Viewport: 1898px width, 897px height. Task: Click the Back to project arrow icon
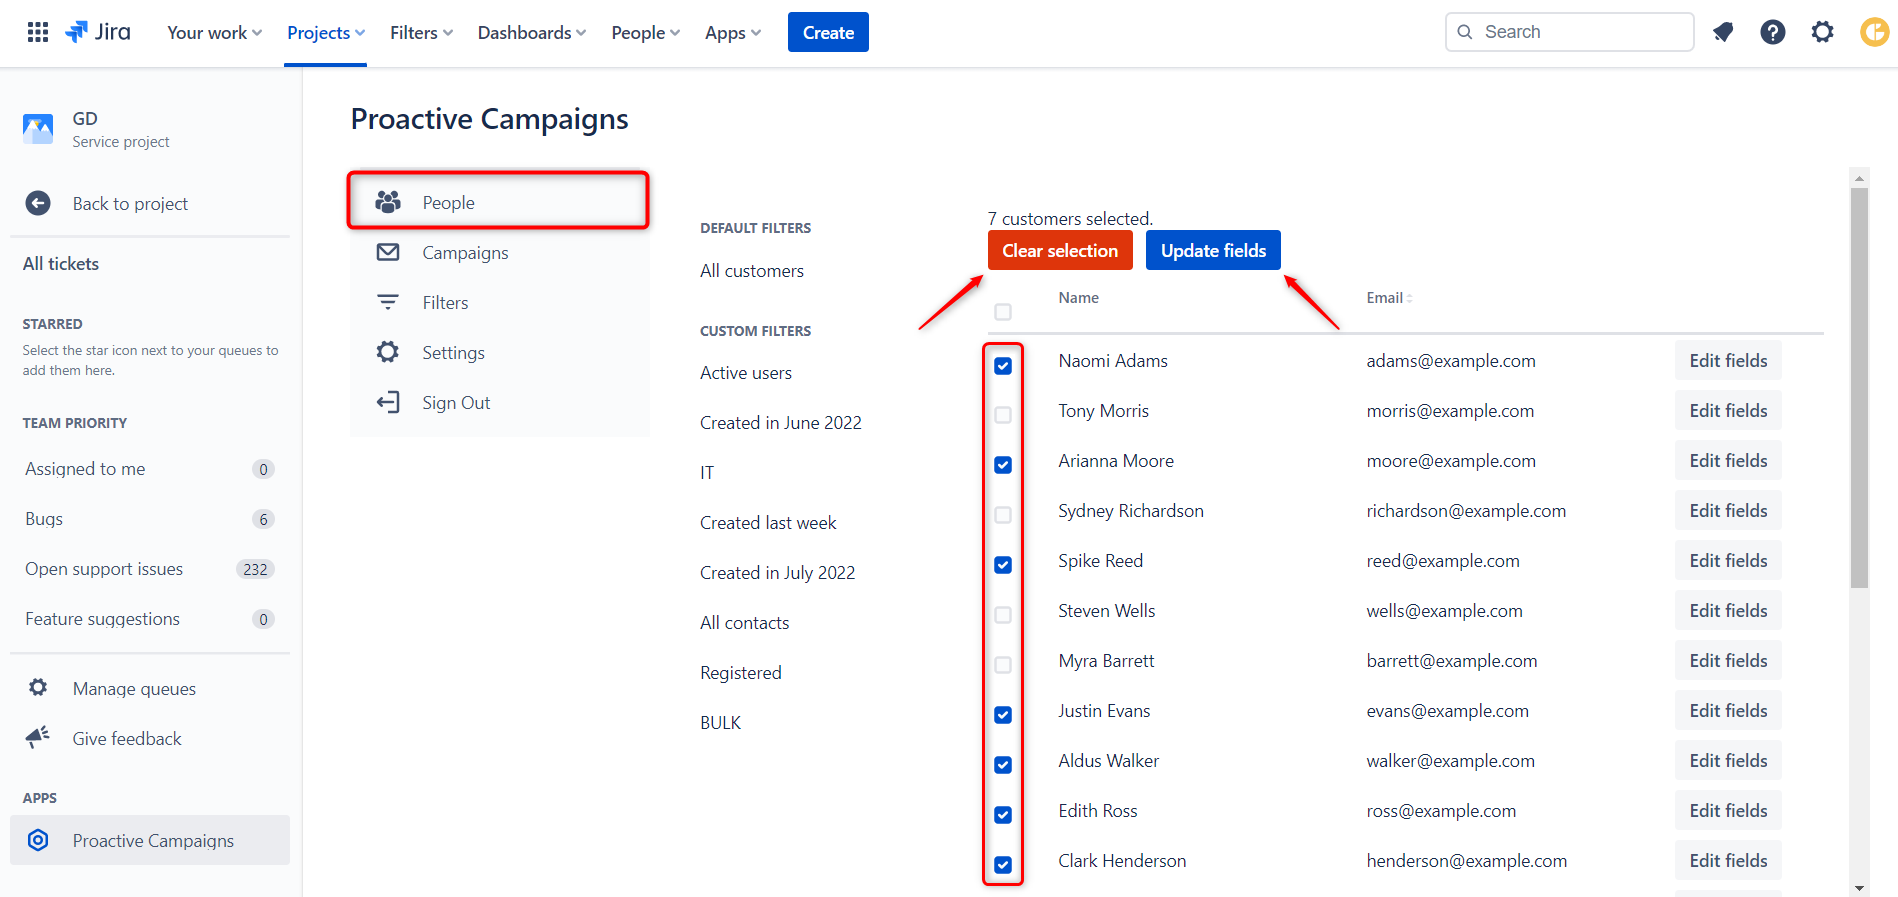38,203
